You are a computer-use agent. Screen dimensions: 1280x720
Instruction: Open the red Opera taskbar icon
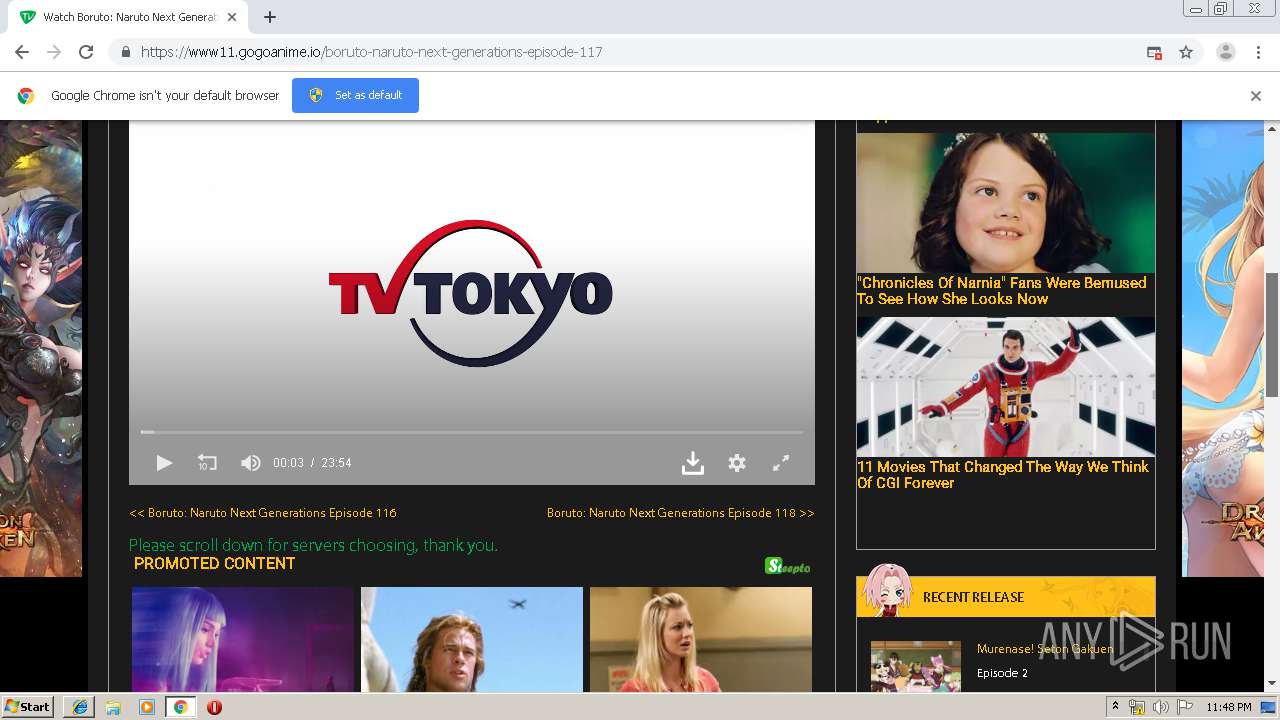pos(214,707)
